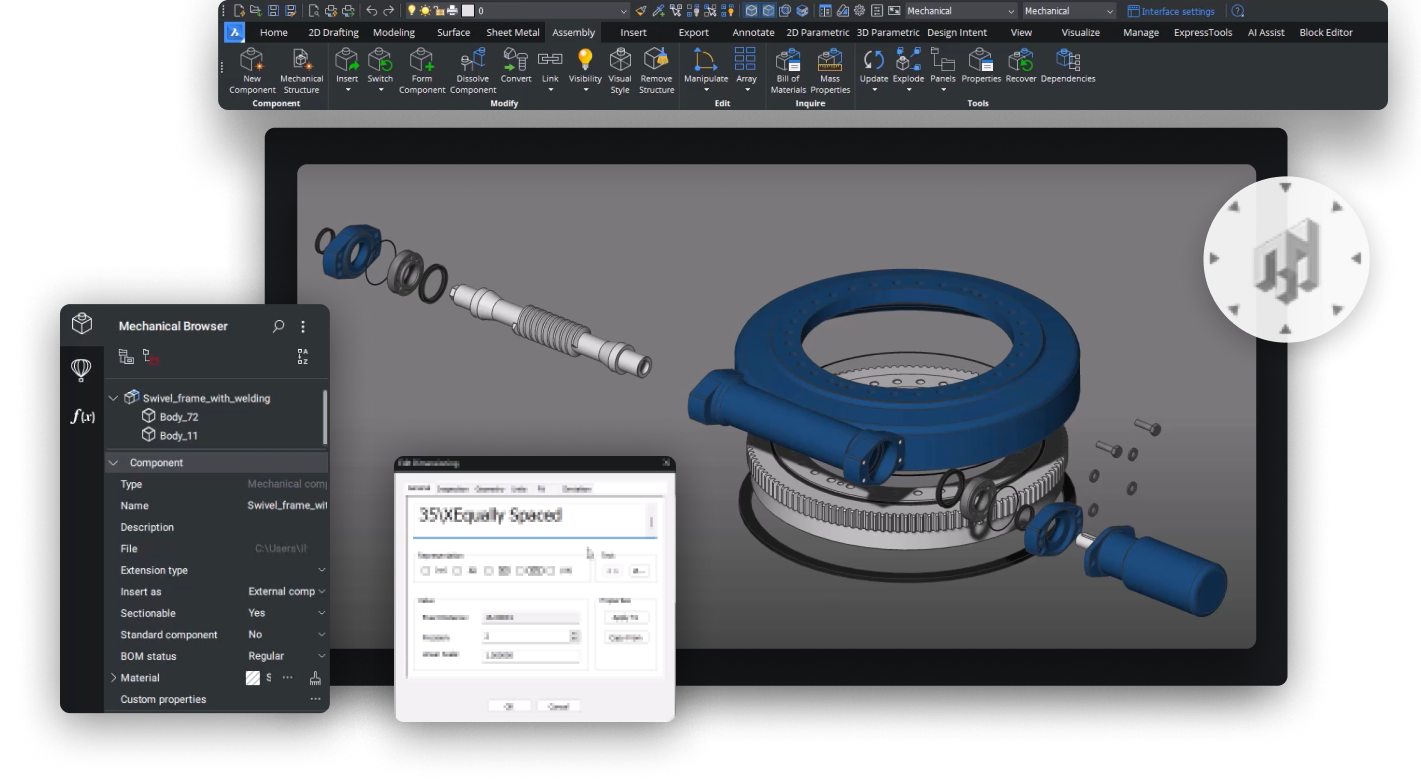This screenshot has width=1421, height=783.
Task: Switch to the Home ribbon tab
Action: pyautogui.click(x=274, y=32)
